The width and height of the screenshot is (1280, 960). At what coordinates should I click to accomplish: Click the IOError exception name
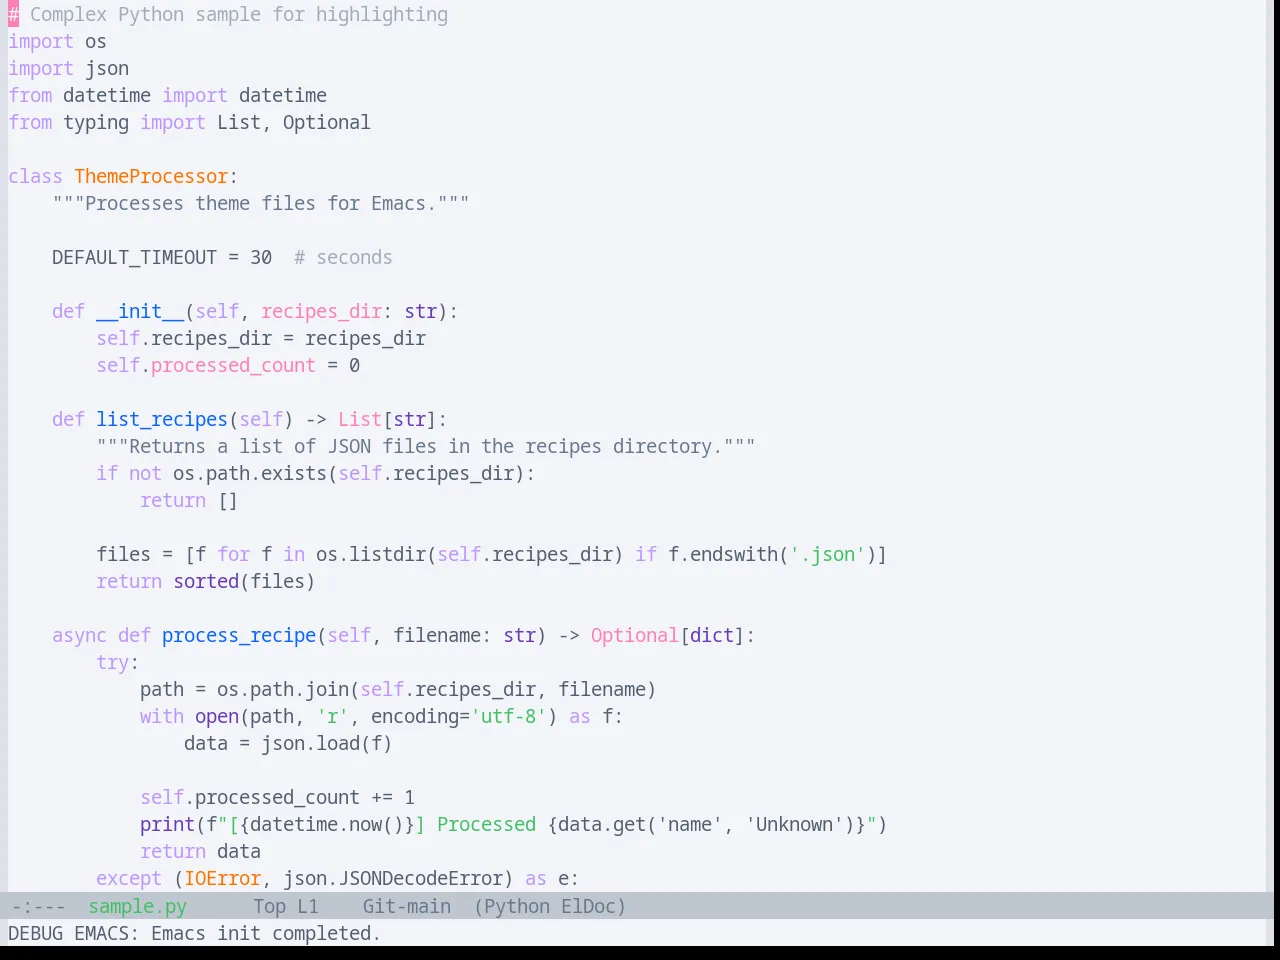pyautogui.click(x=222, y=878)
